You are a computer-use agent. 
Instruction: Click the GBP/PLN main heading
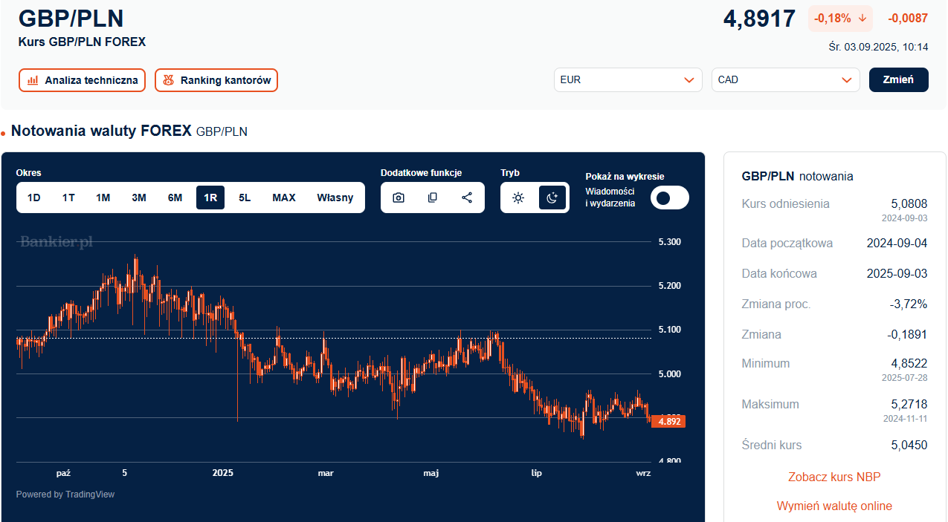[x=71, y=19]
